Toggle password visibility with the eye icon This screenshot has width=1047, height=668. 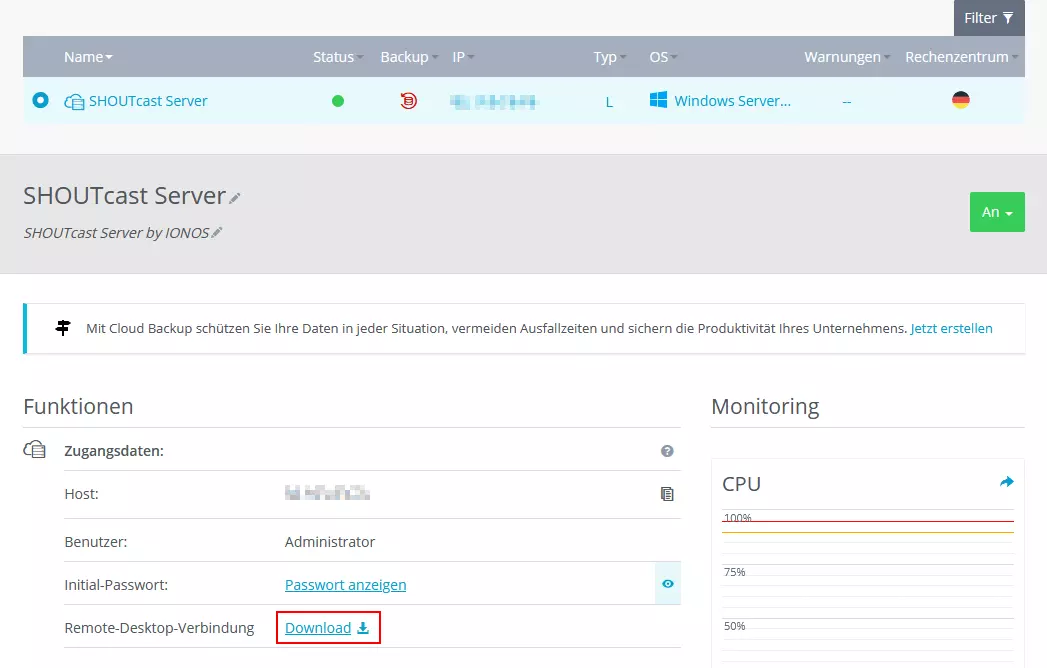668,584
